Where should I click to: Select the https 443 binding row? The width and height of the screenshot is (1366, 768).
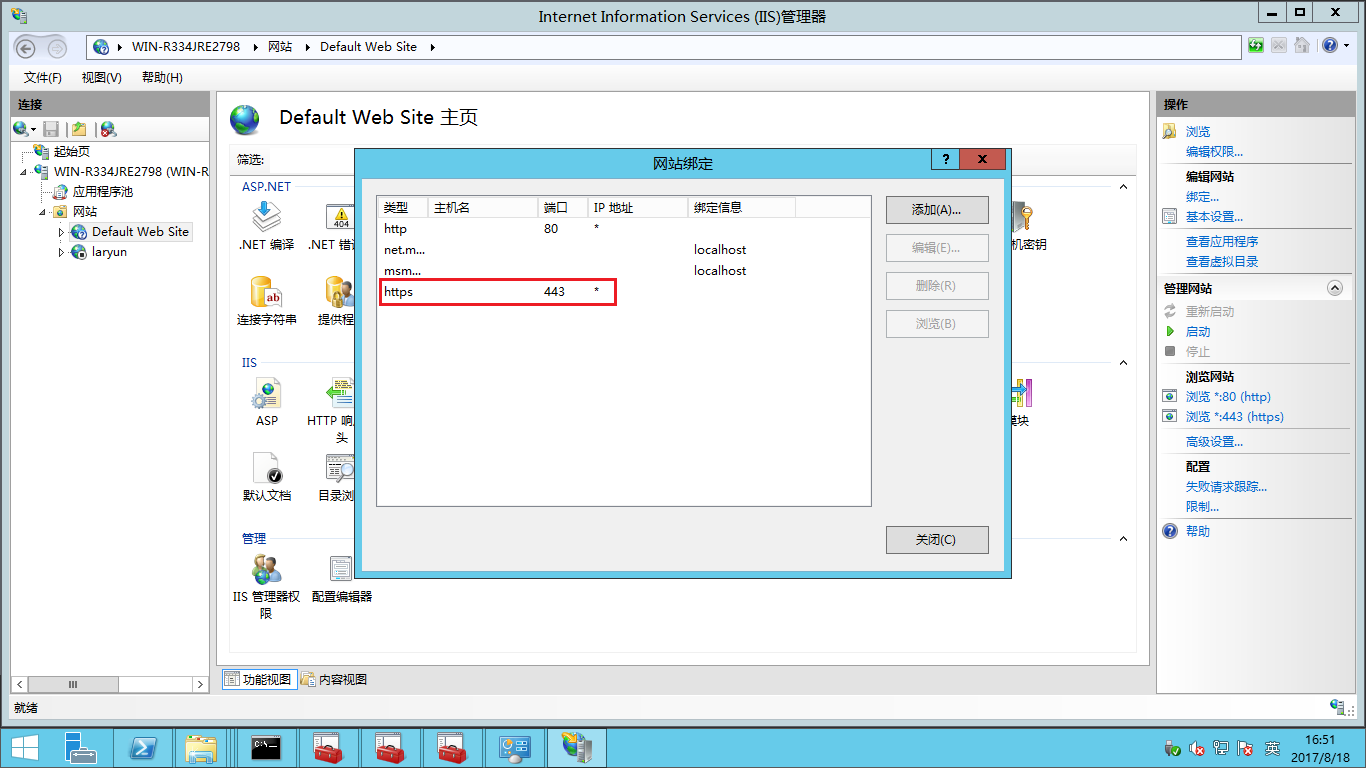click(x=497, y=292)
